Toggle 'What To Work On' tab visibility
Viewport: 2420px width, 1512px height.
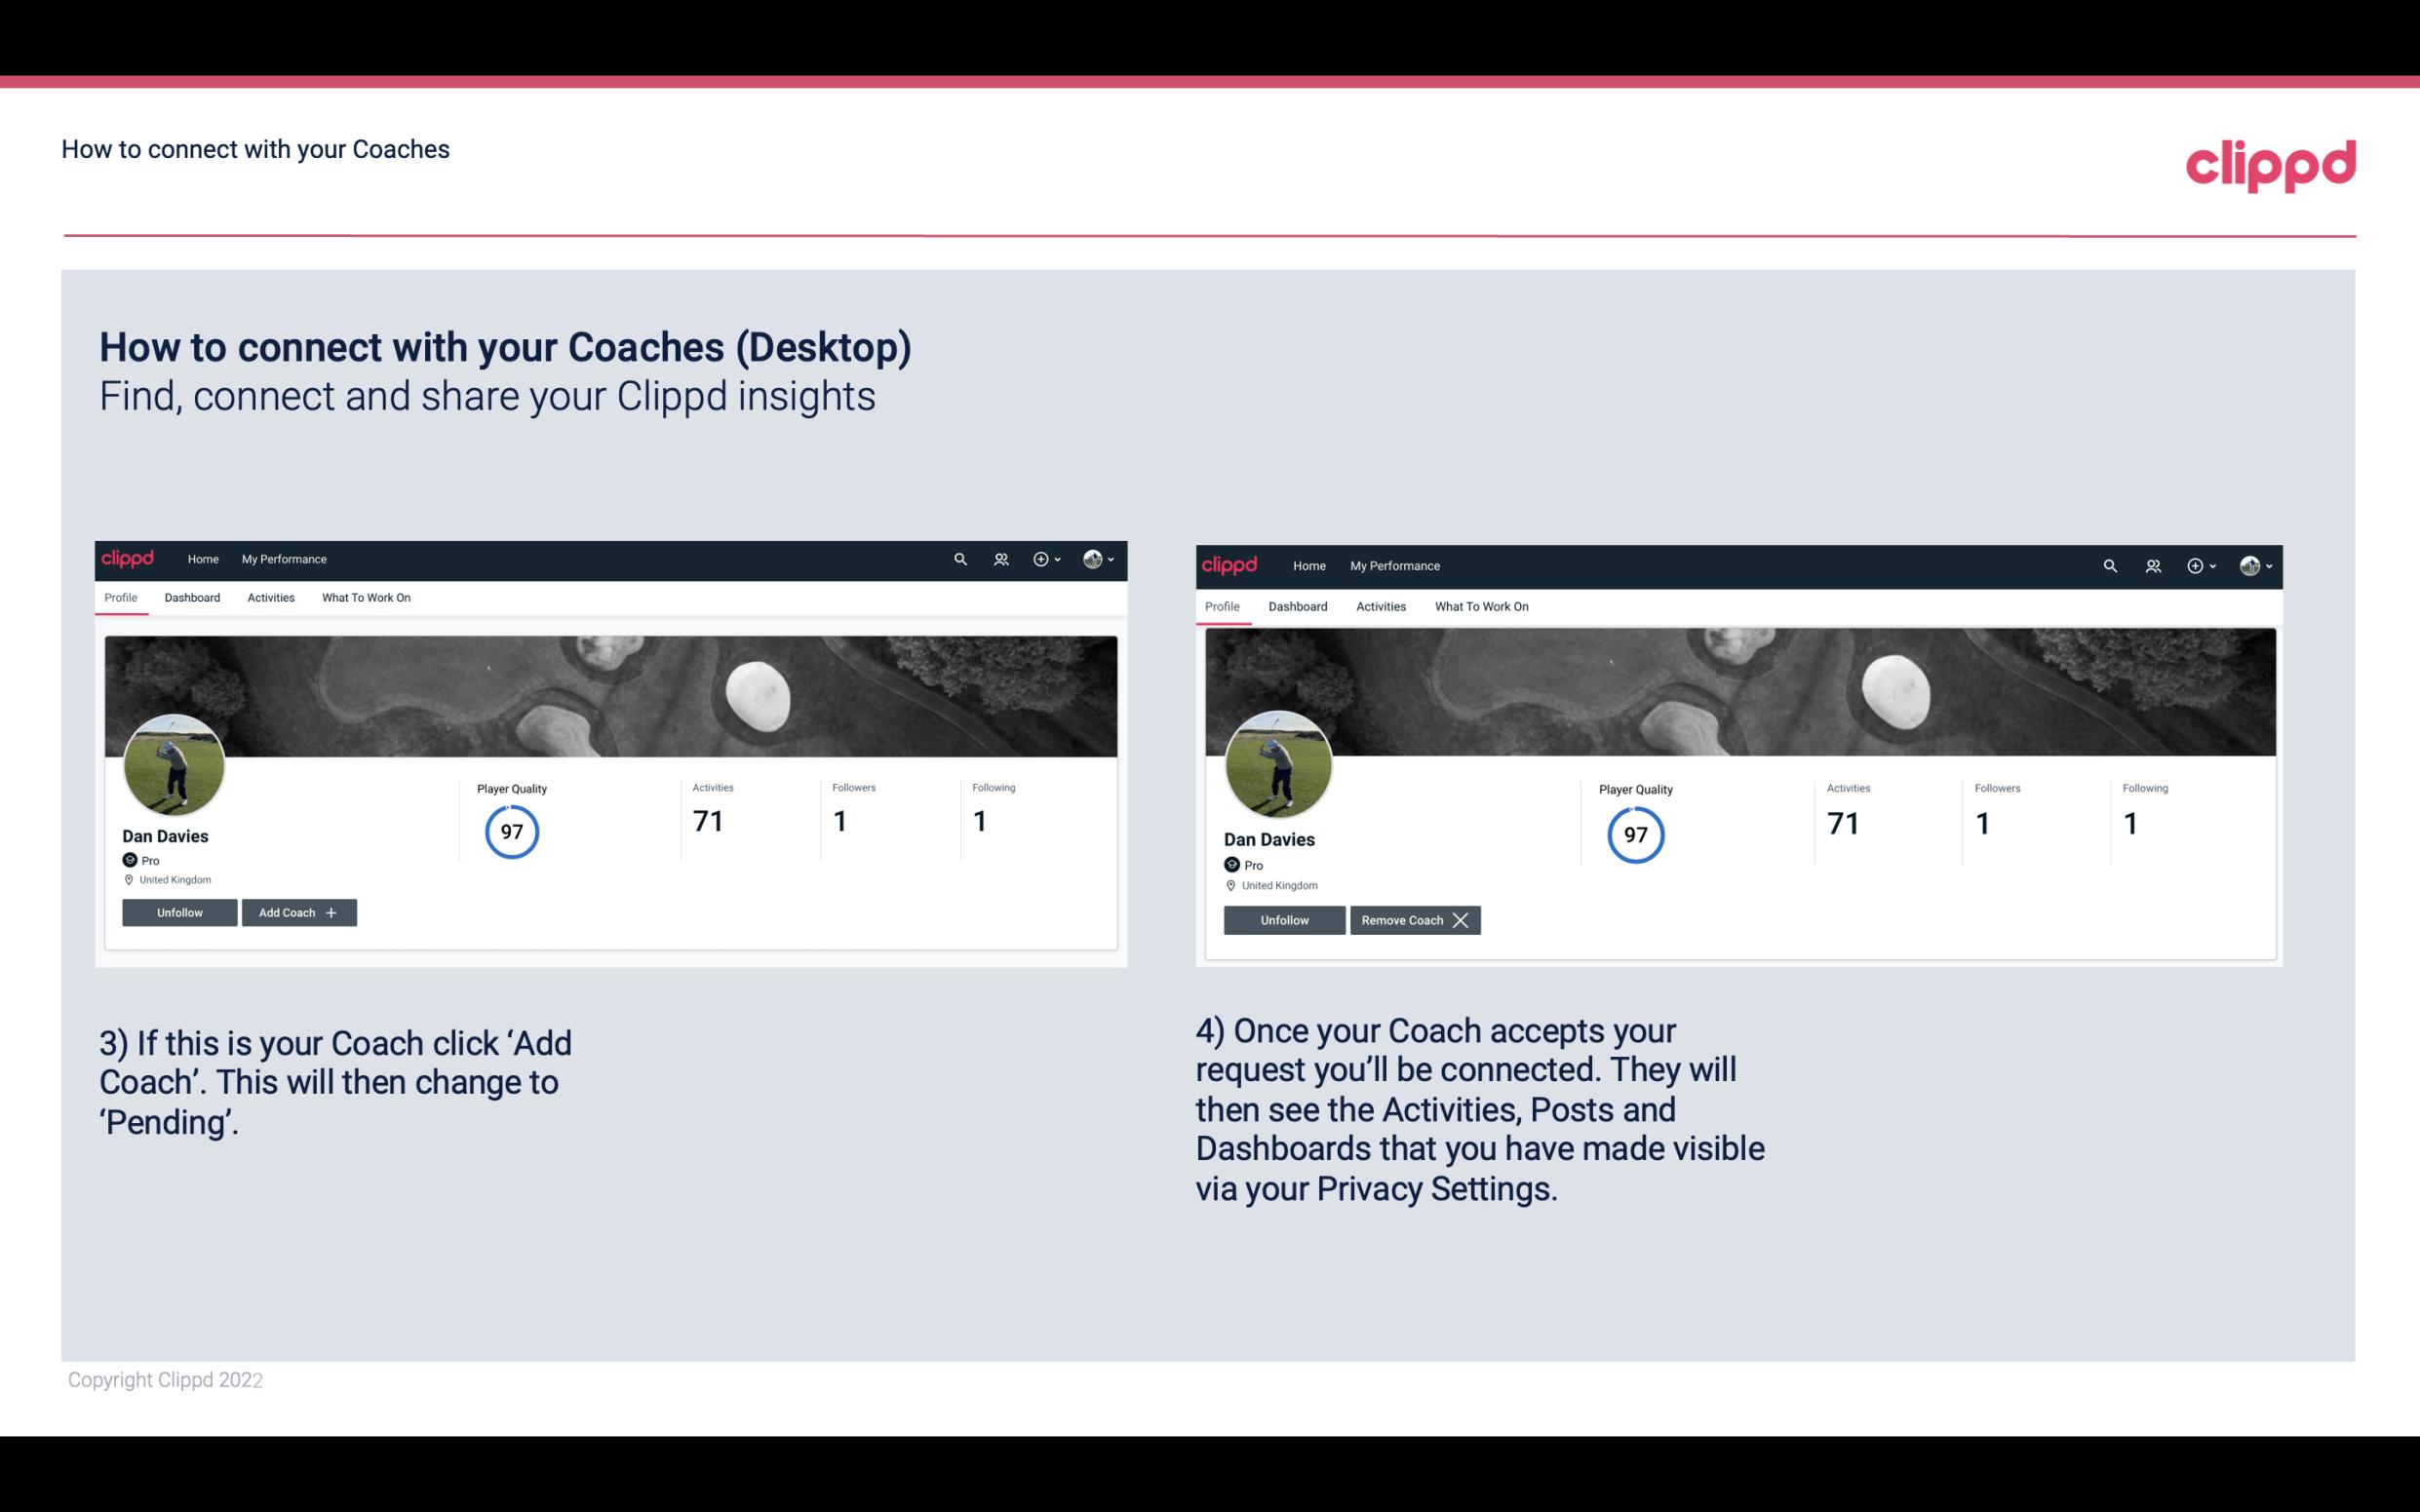pyautogui.click(x=364, y=598)
